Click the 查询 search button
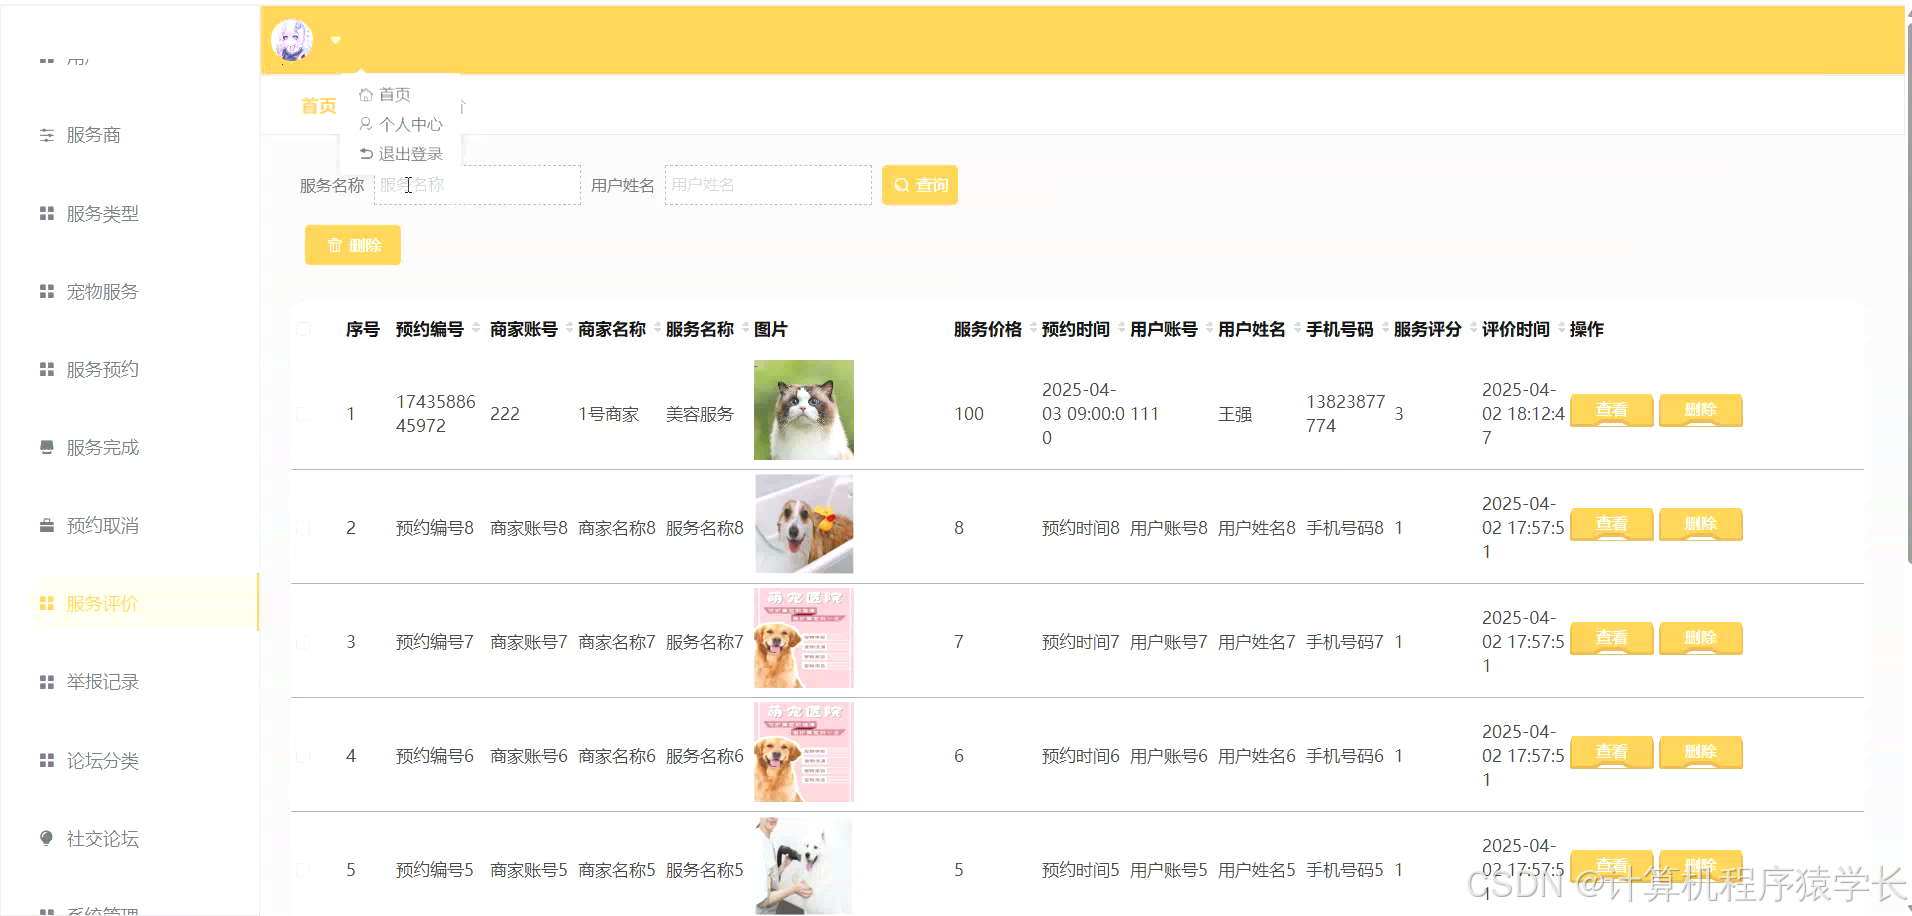This screenshot has width=1912, height=916. point(920,185)
